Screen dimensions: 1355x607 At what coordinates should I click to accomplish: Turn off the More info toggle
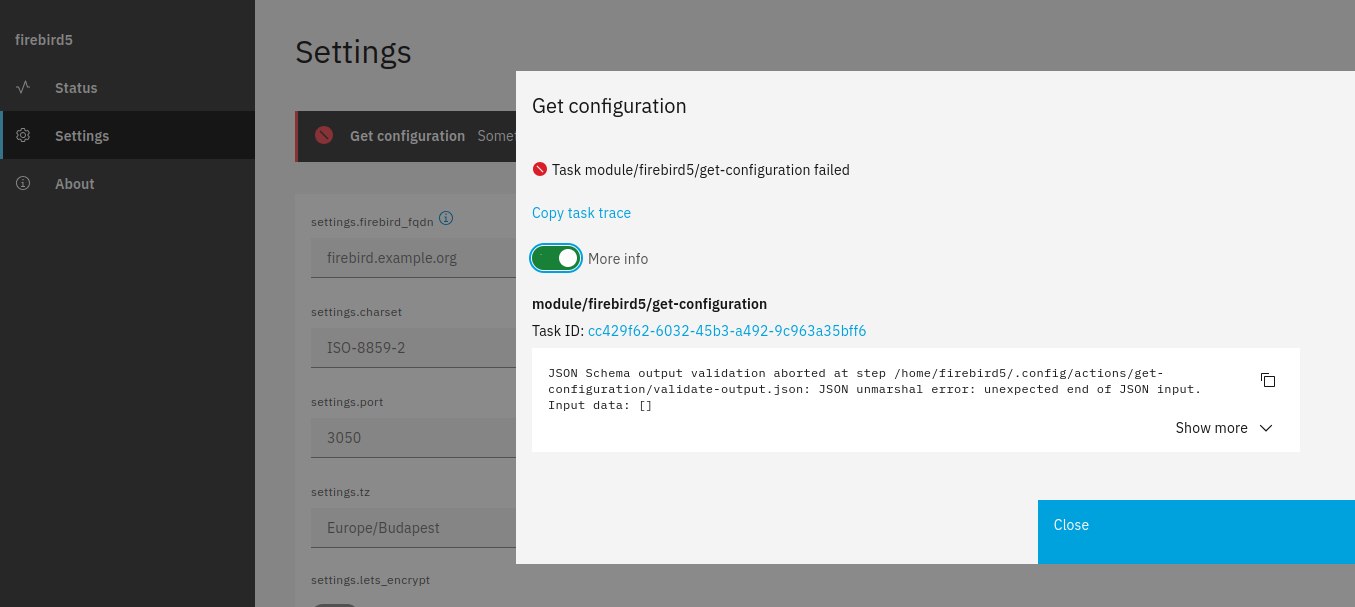pos(556,259)
